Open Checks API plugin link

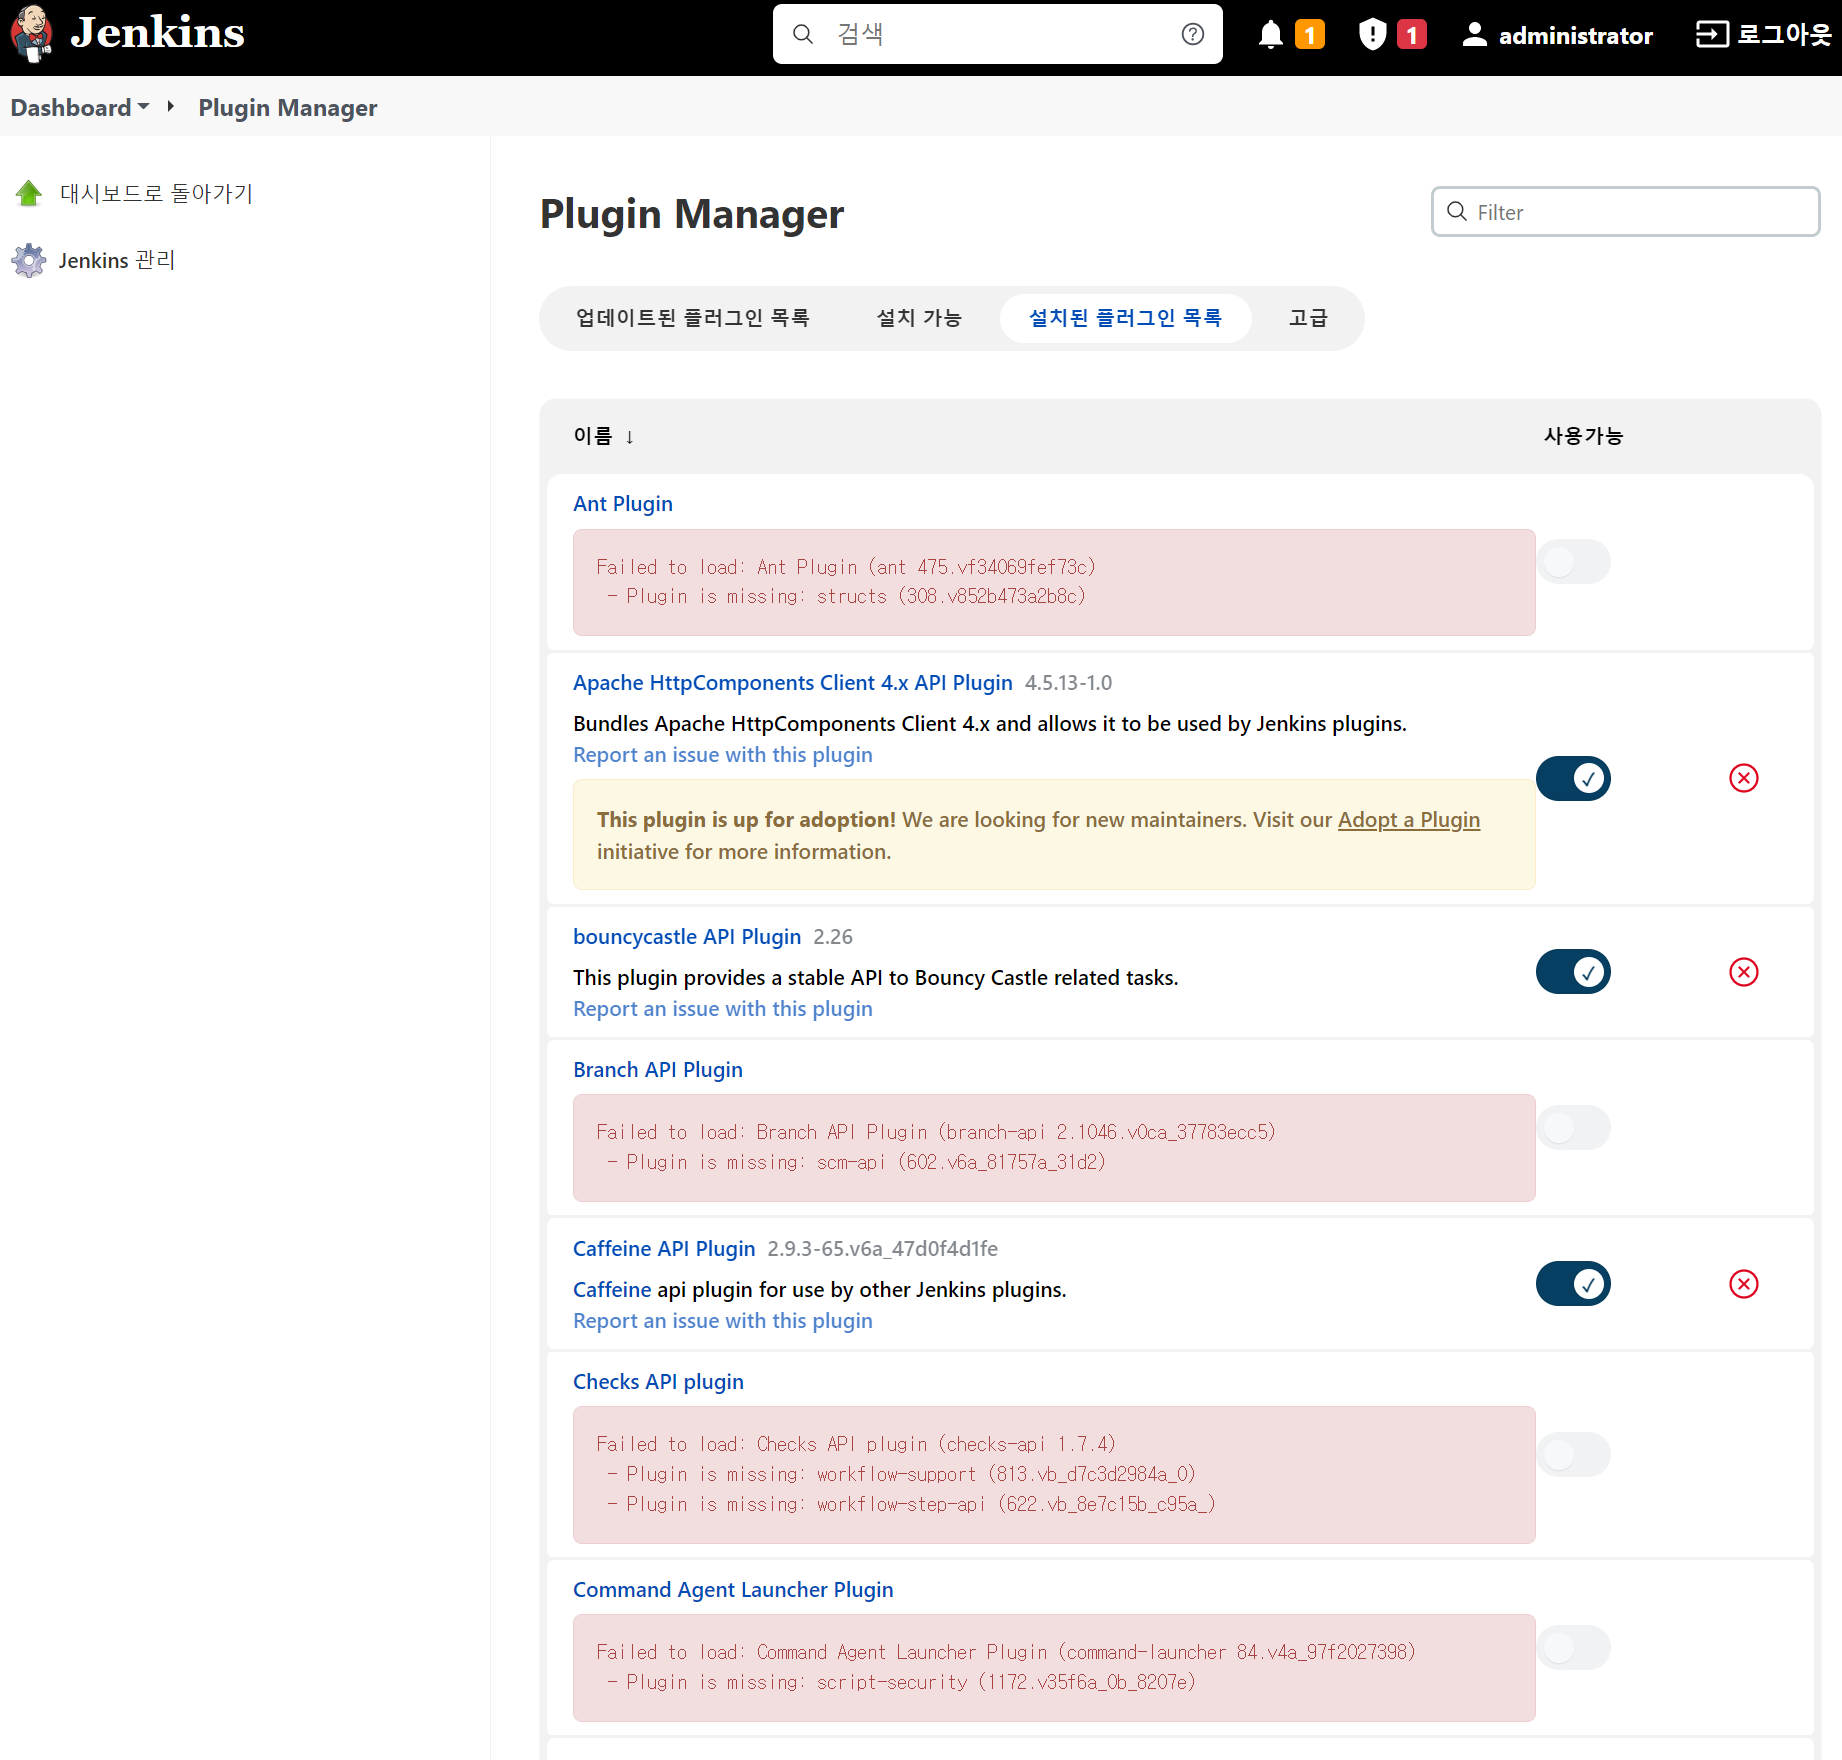click(x=658, y=1382)
